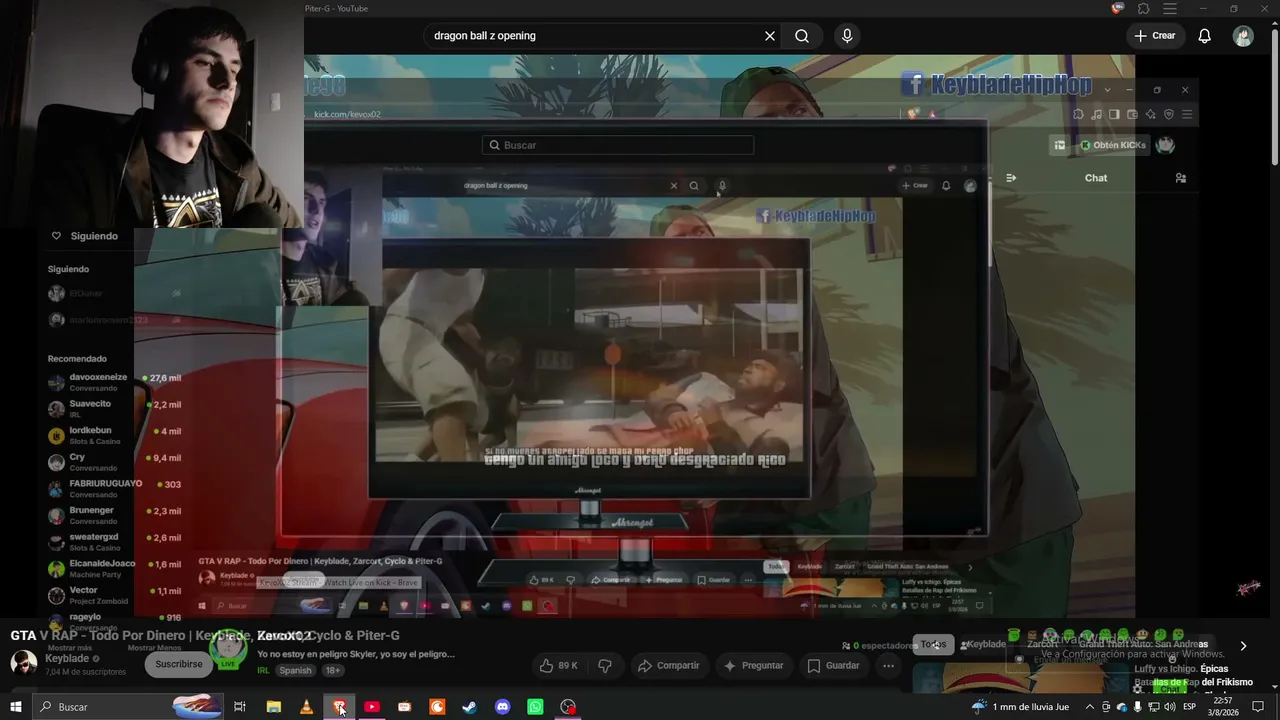The height and width of the screenshot is (720, 1280).
Task: Open Kick chat users list icon
Action: [1181, 178]
